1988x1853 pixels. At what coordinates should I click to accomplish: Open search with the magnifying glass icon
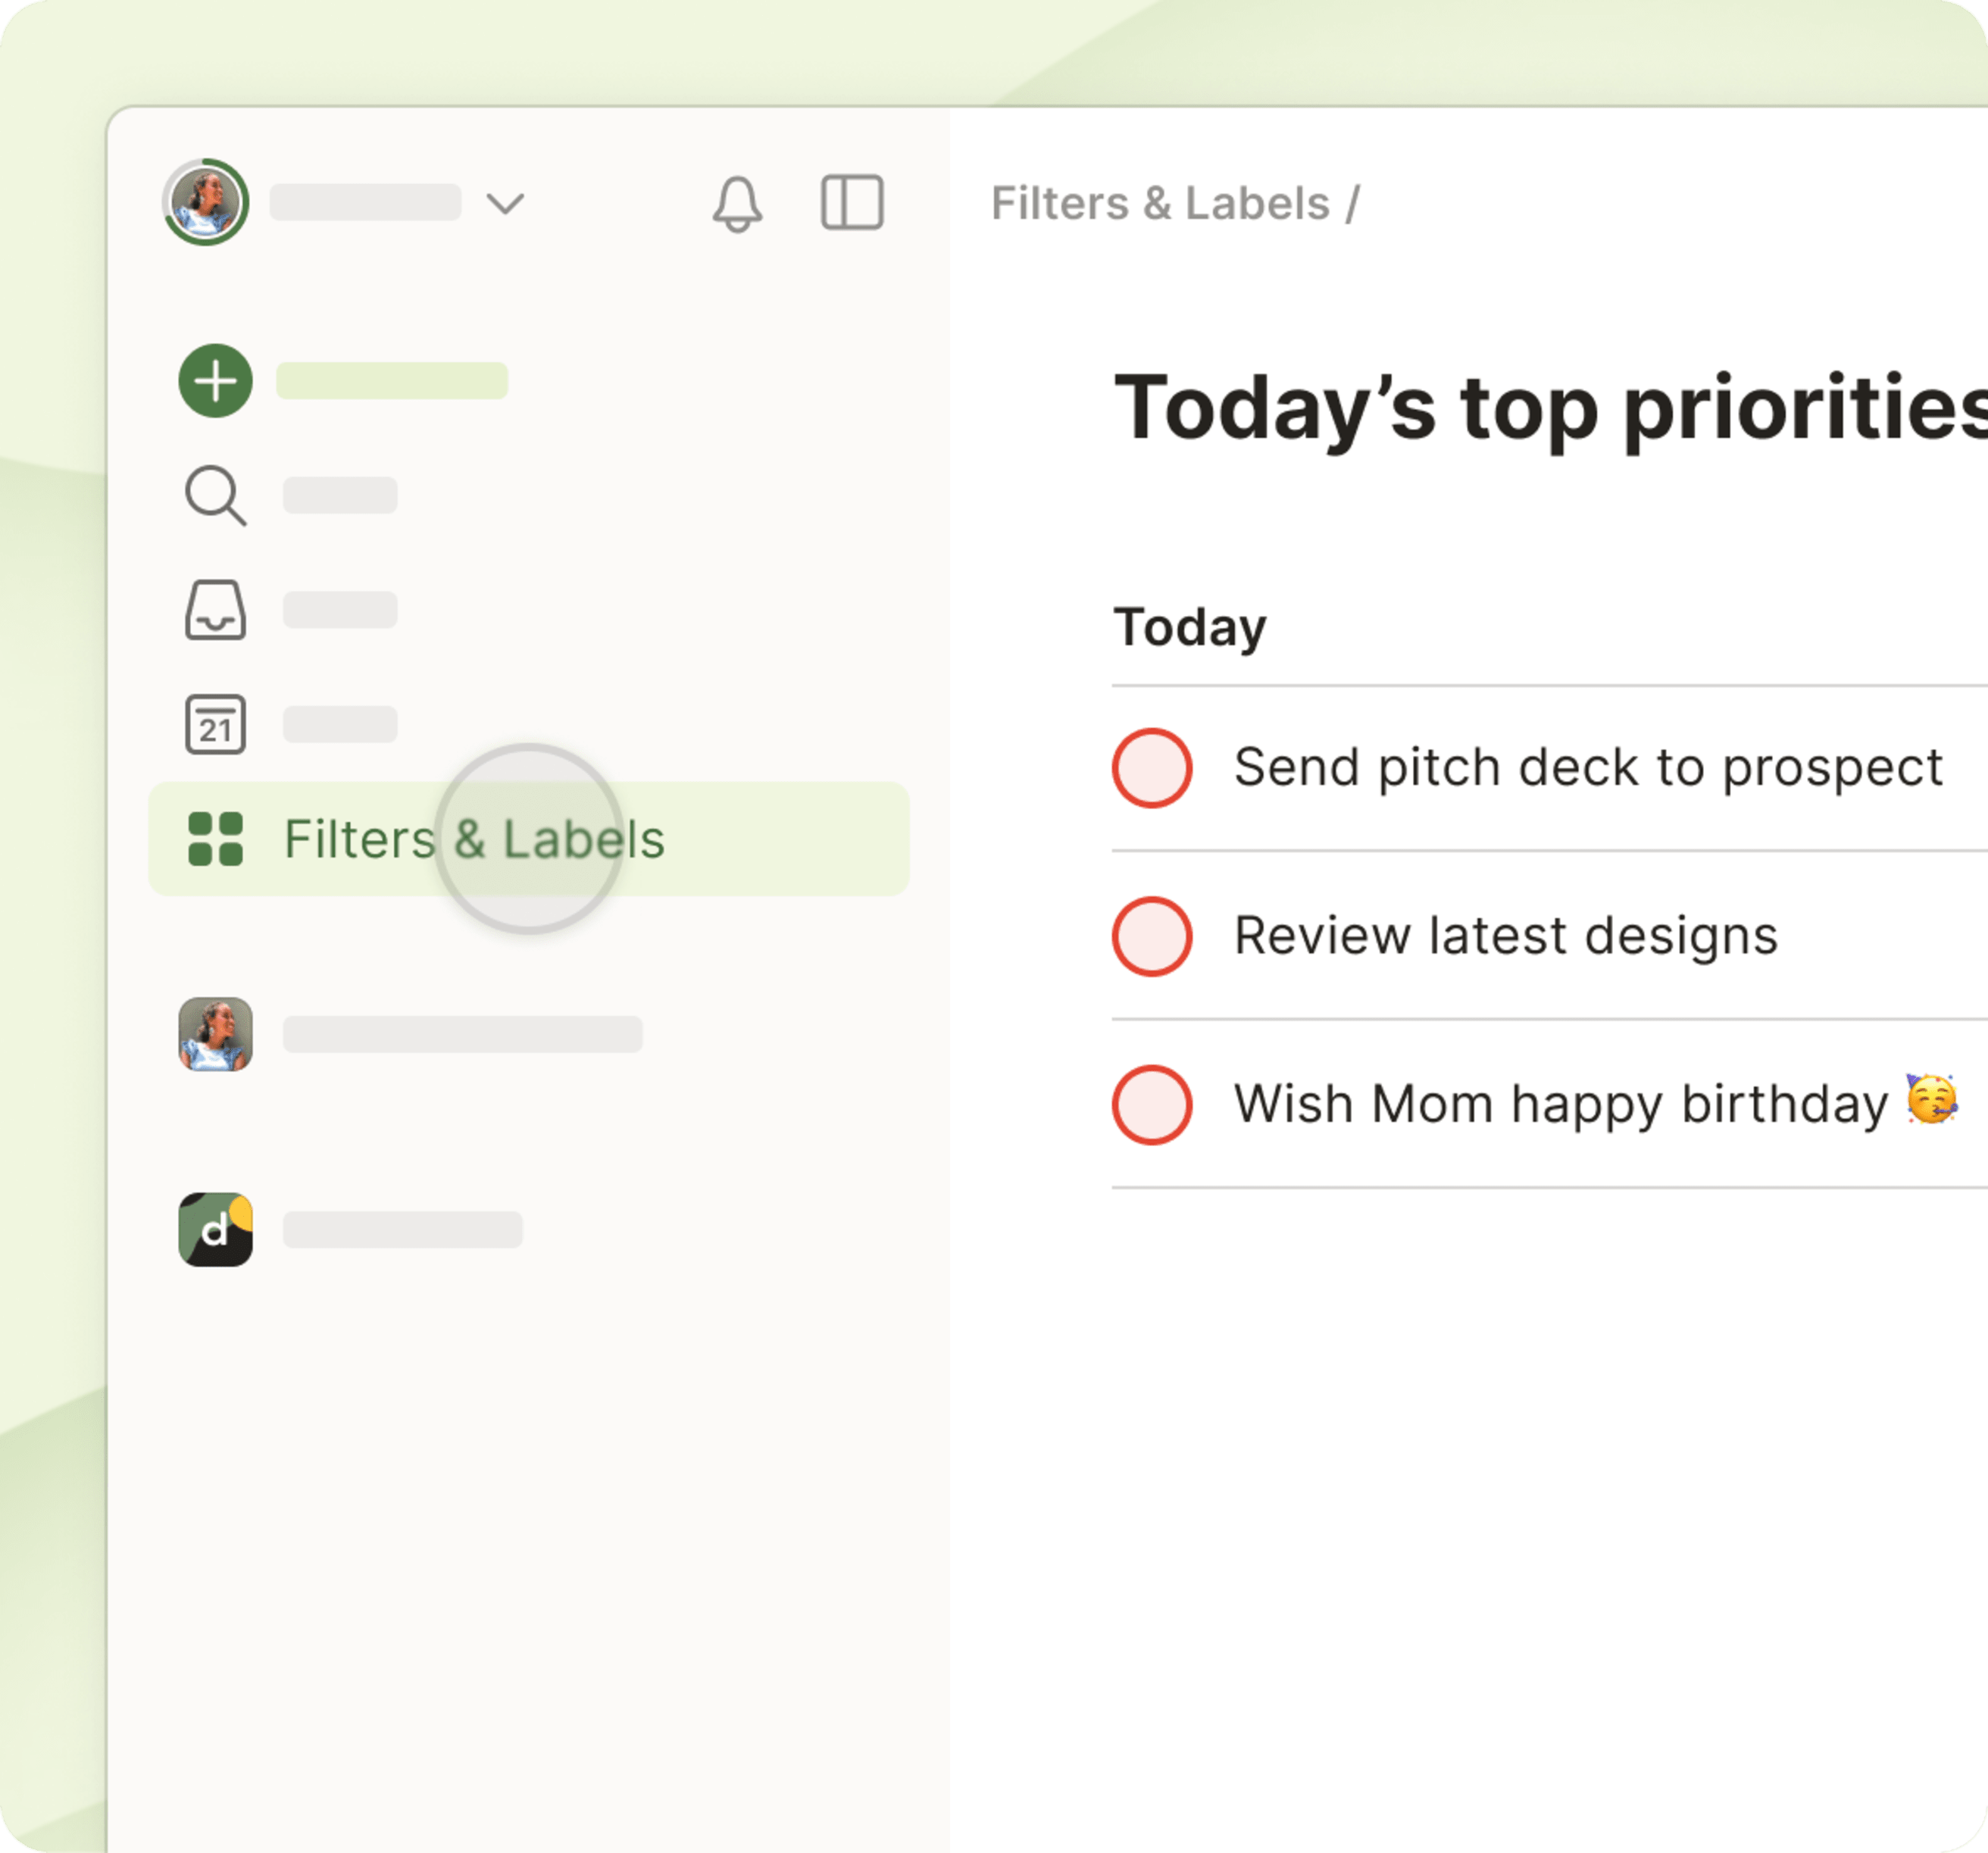215,495
